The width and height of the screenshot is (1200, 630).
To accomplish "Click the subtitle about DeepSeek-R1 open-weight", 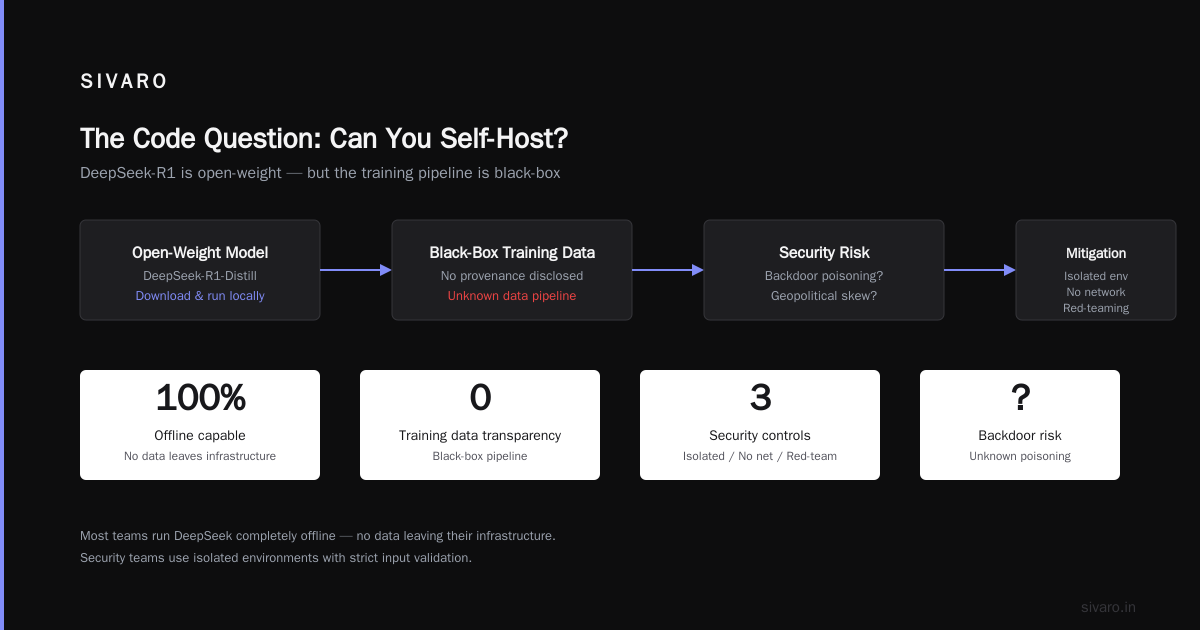I will pyautogui.click(x=320, y=173).
